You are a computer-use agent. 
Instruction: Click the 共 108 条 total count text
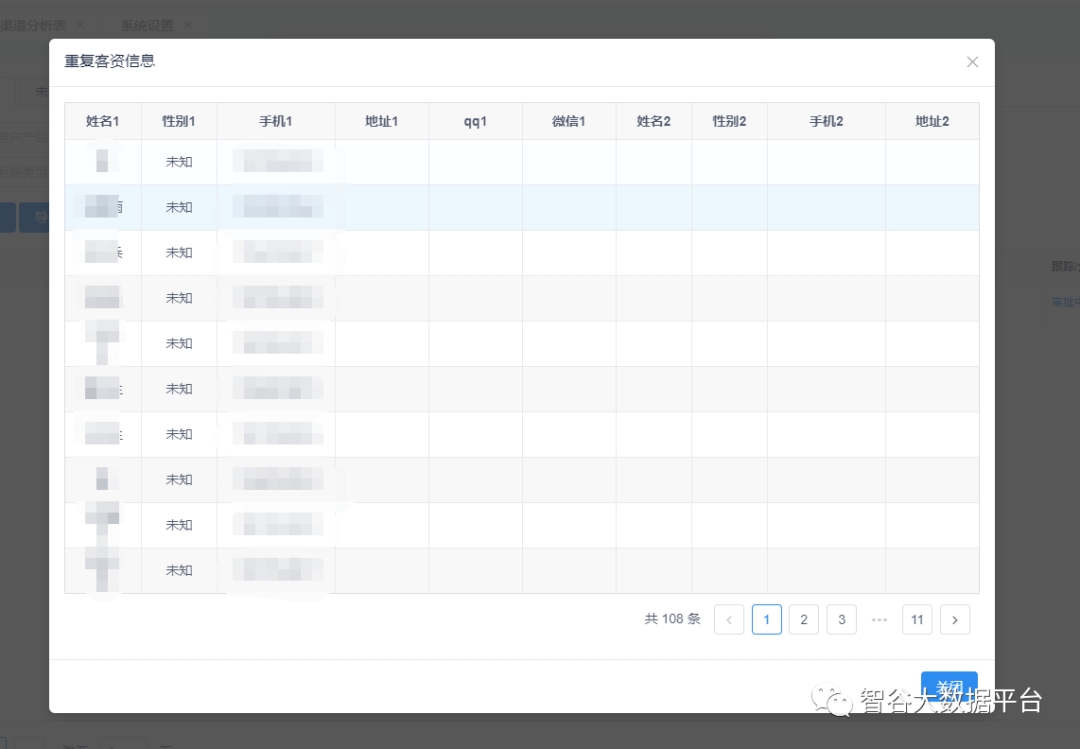tap(672, 619)
